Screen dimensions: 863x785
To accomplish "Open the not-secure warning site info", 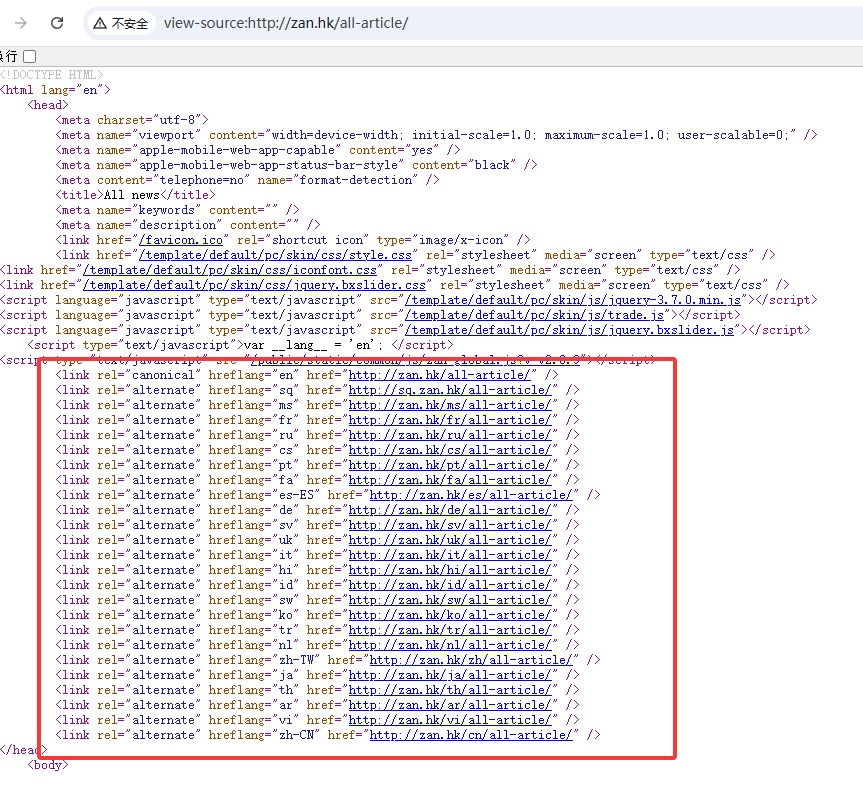I will [x=121, y=23].
